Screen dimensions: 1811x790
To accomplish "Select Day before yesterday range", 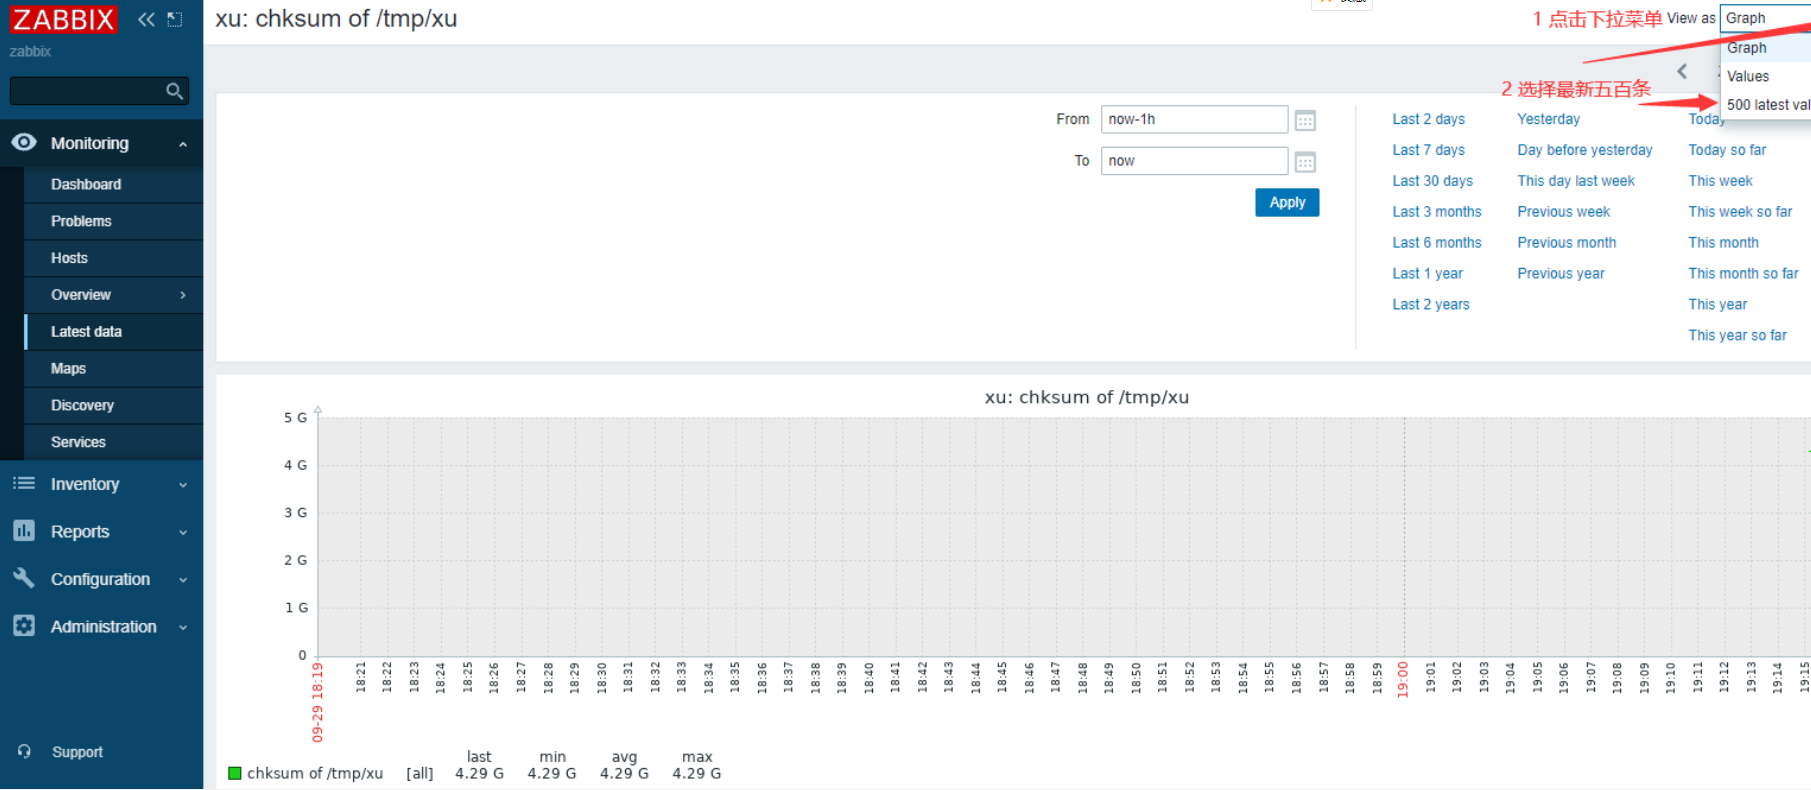I will pyautogui.click(x=1585, y=150).
